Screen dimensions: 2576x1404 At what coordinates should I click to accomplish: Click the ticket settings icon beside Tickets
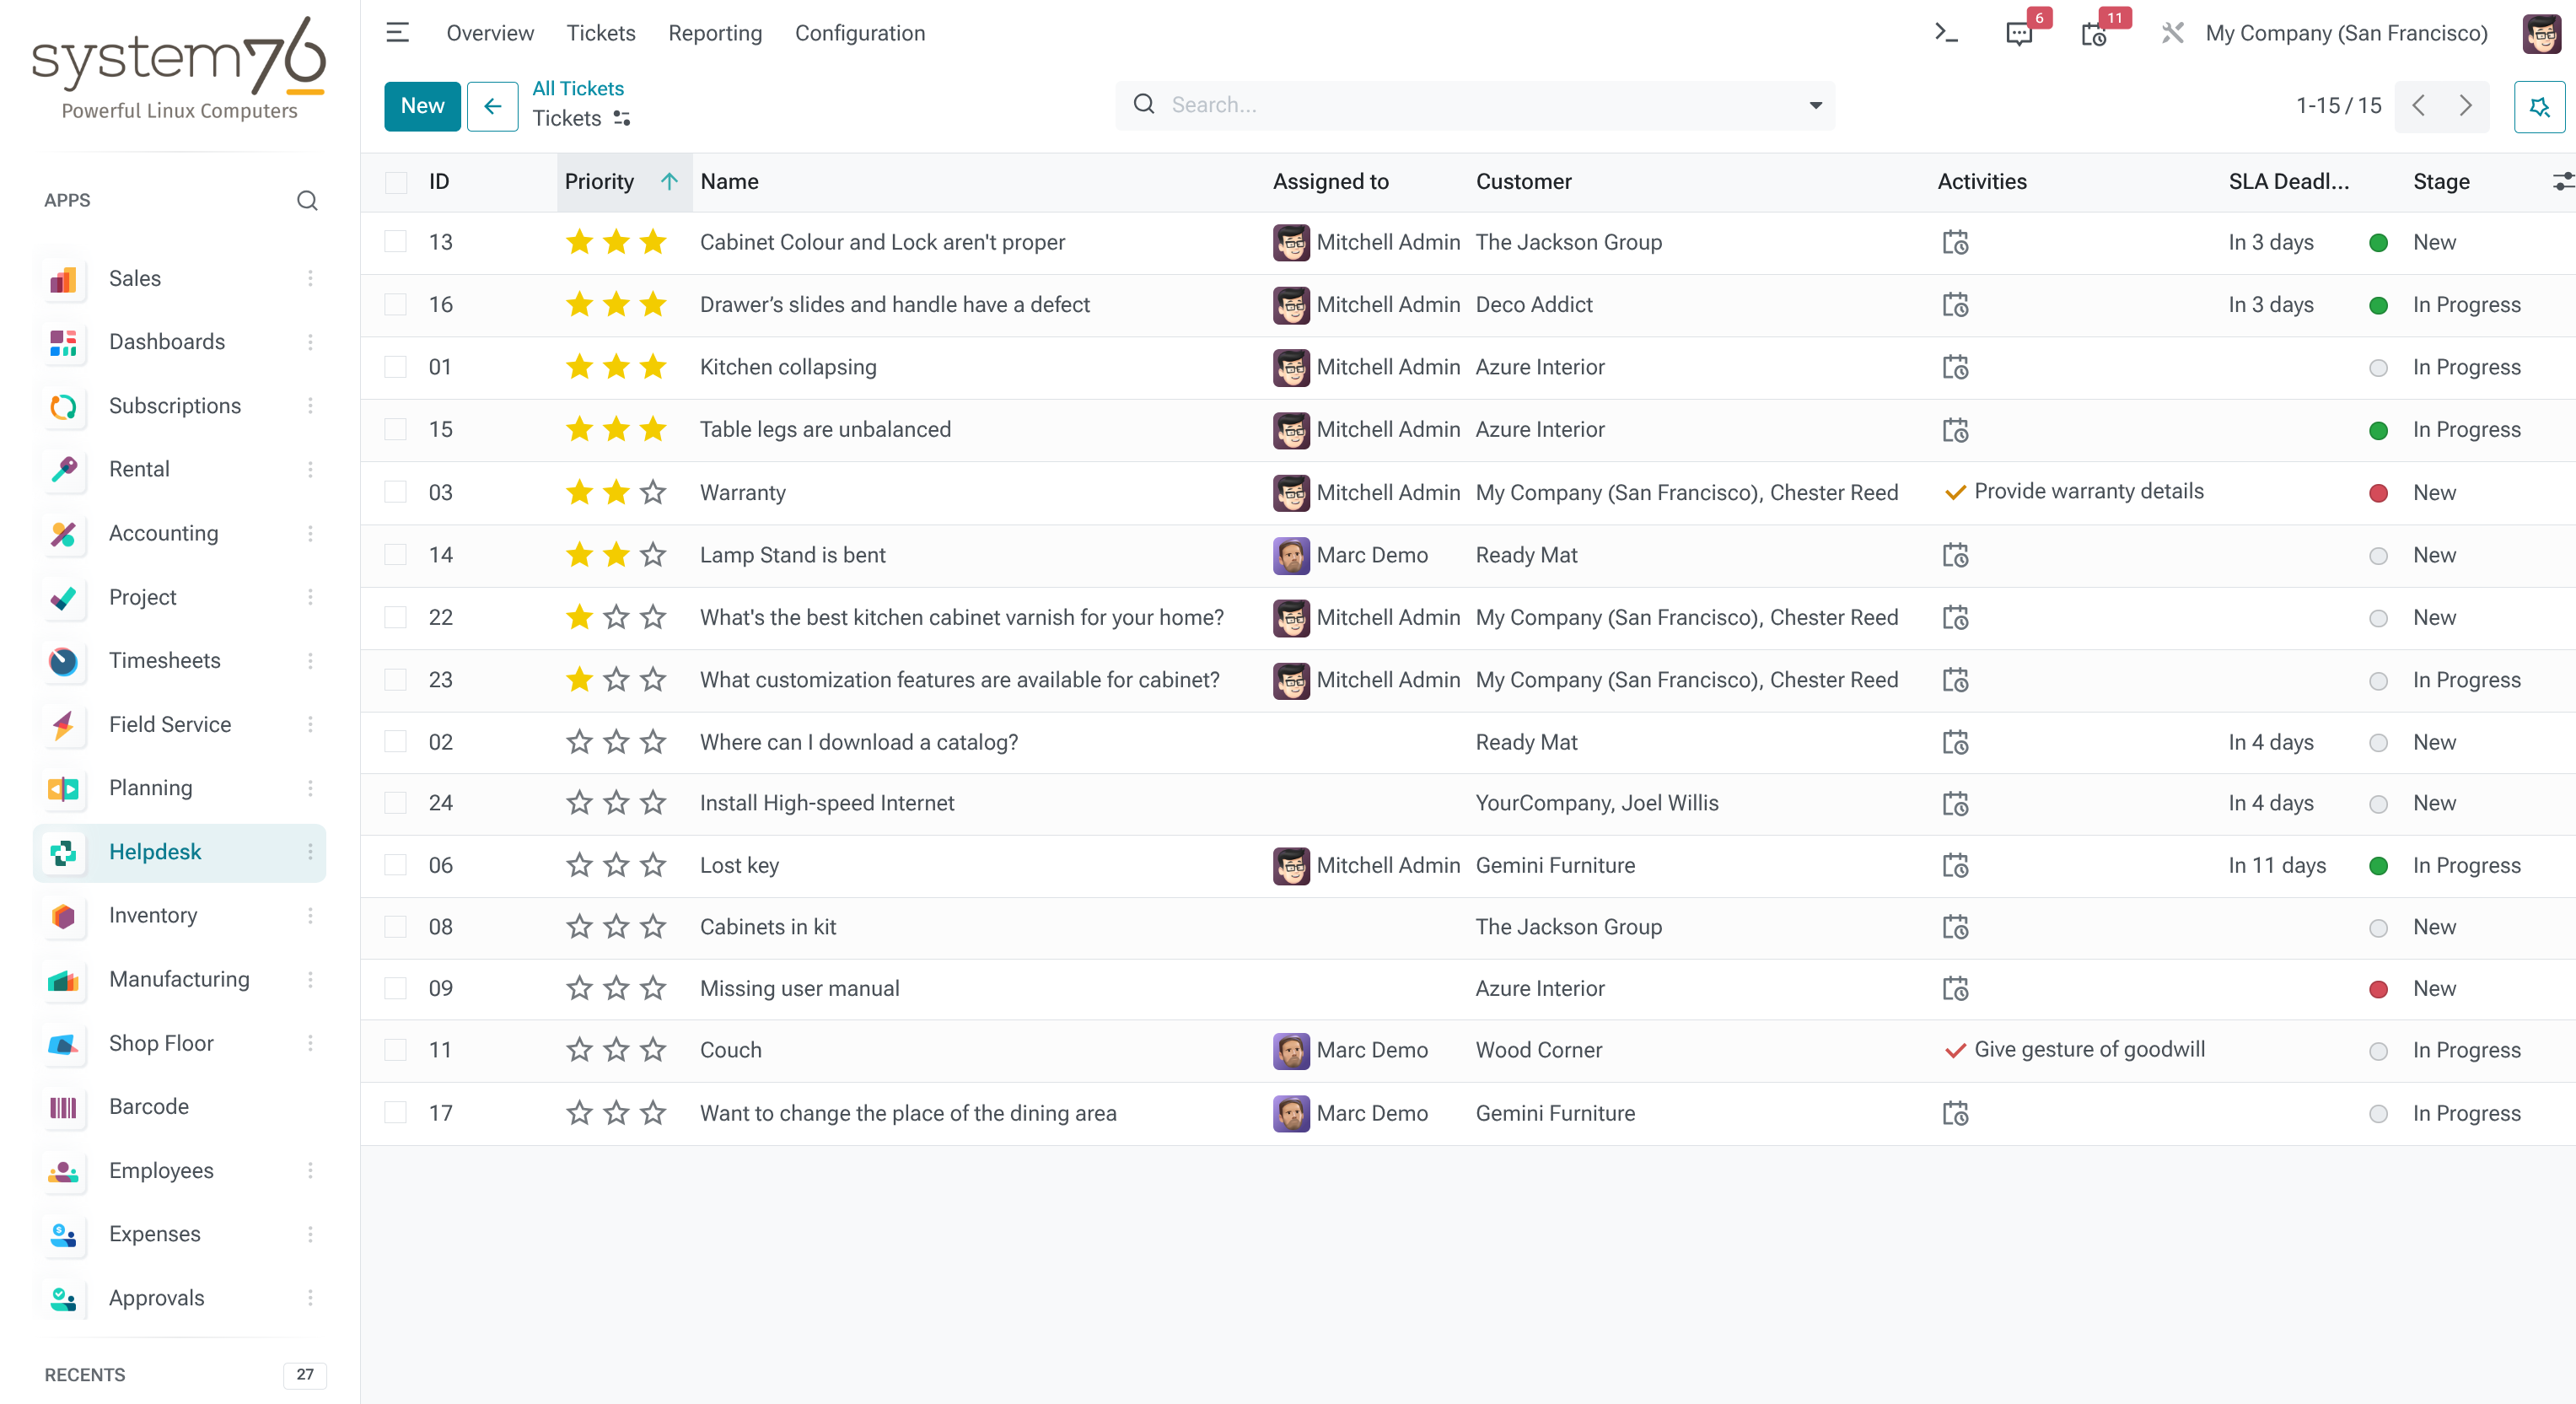pos(622,119)
